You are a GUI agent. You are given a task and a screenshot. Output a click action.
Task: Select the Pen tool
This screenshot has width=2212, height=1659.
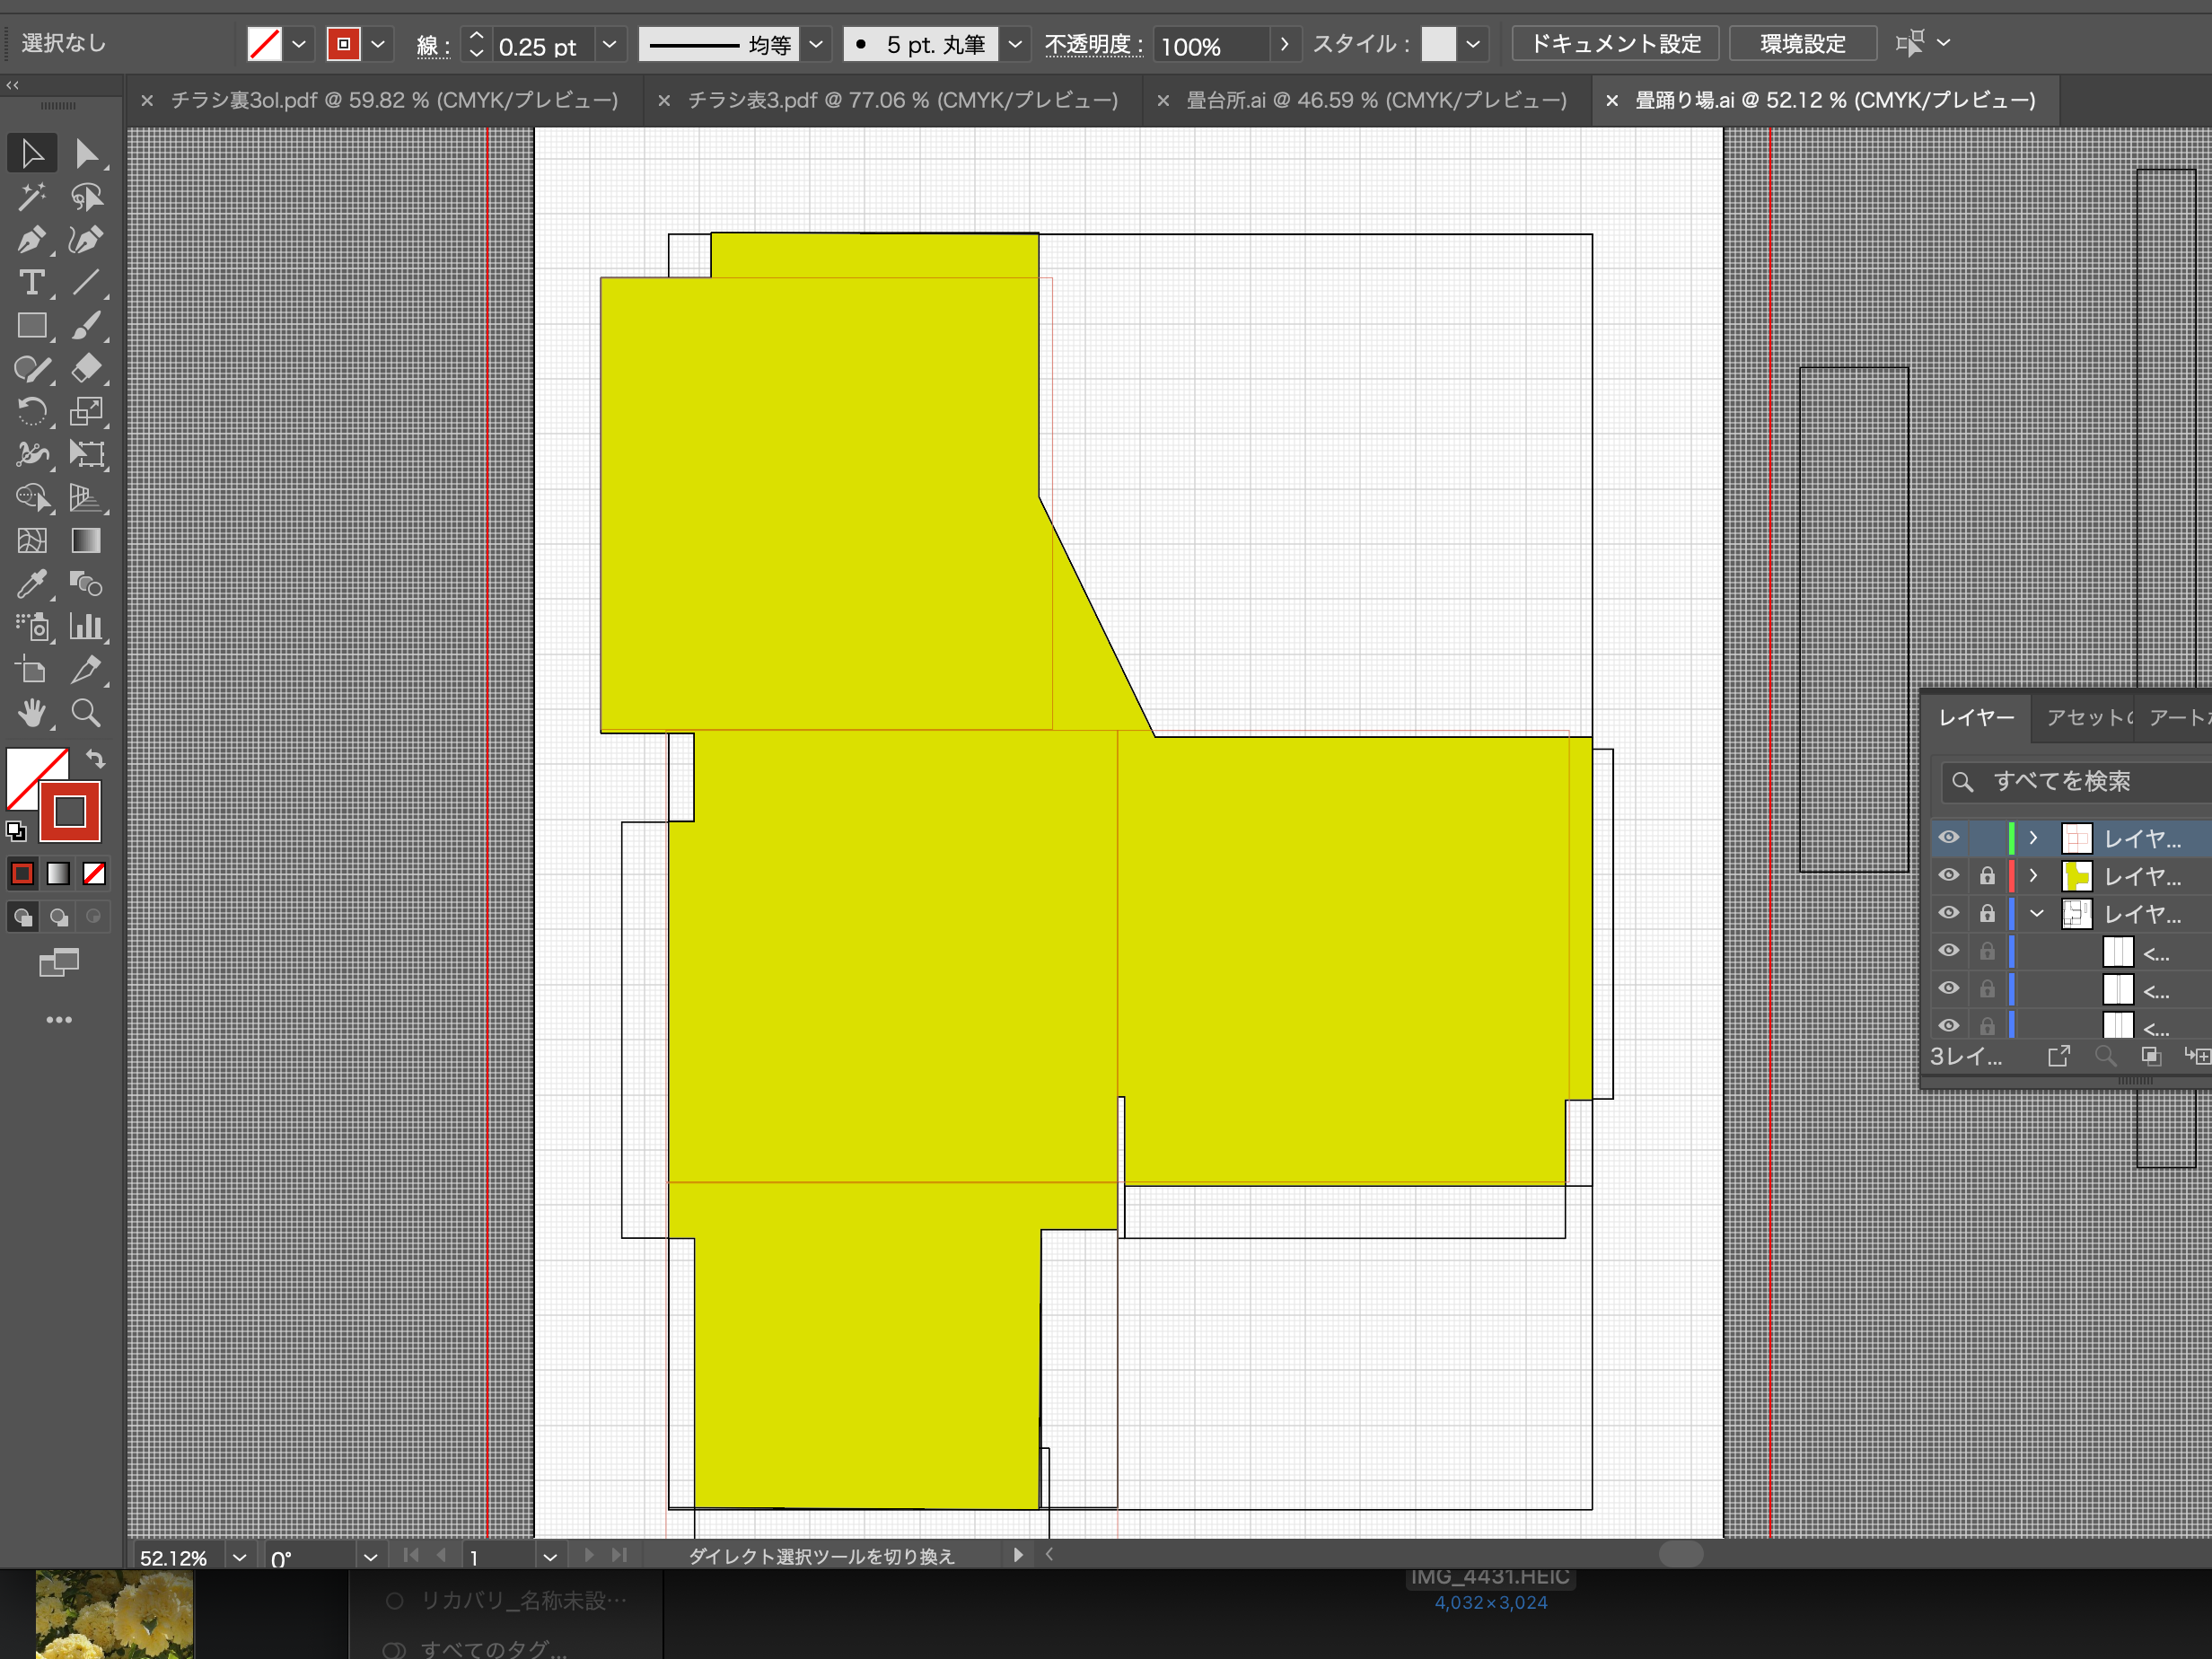click(31, 240)
